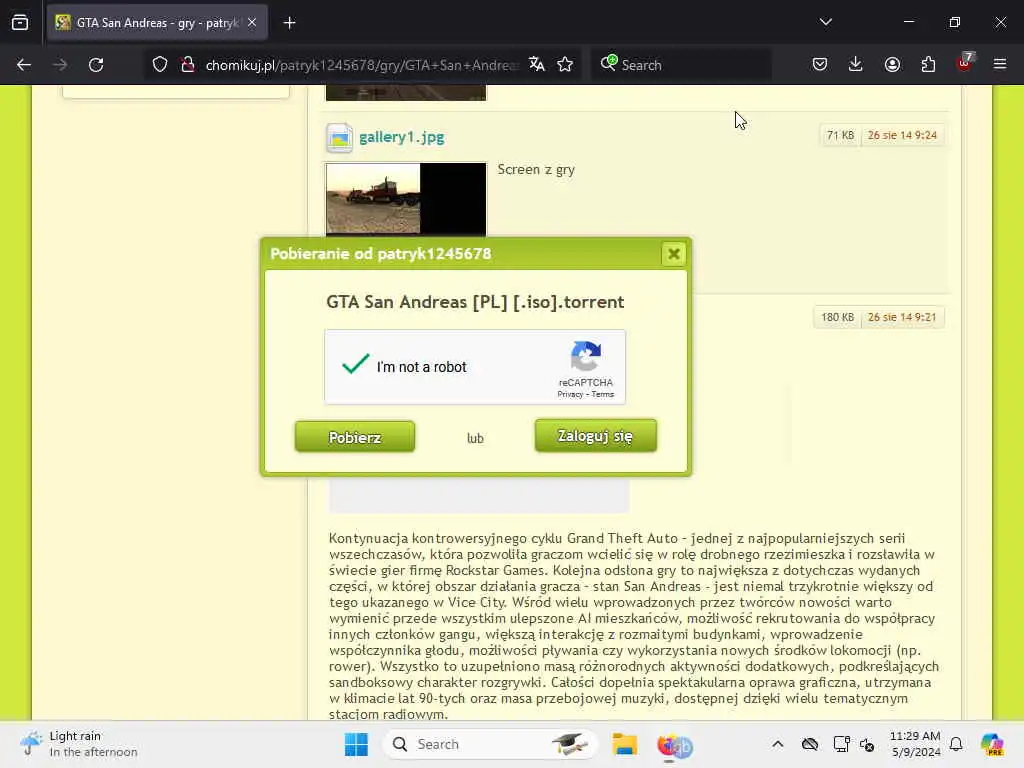This screenshot has width=1024, height=768.
Task: Click the 26 sie 14 9:24 date
Action: click(902, 135)
